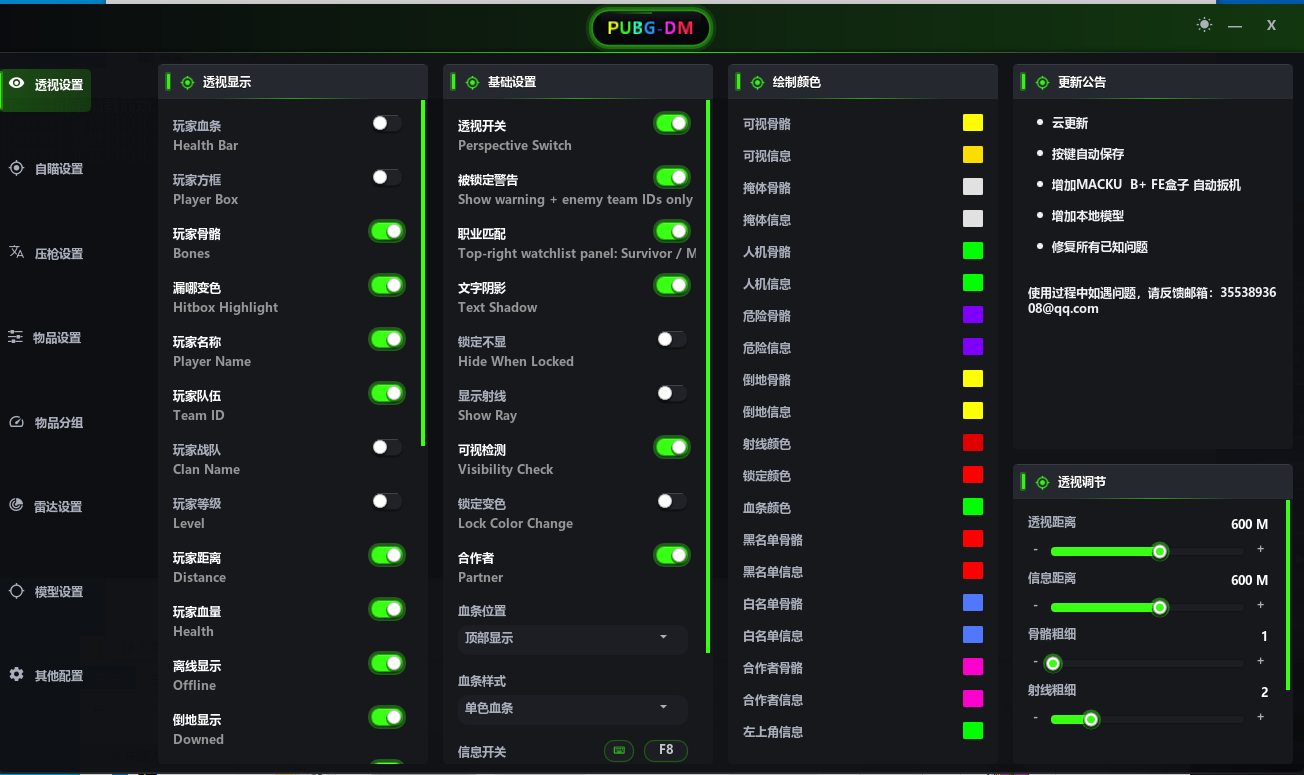
Task: Decrease 信息距离 with the minus icon
Action: [x=1035, y=606]
